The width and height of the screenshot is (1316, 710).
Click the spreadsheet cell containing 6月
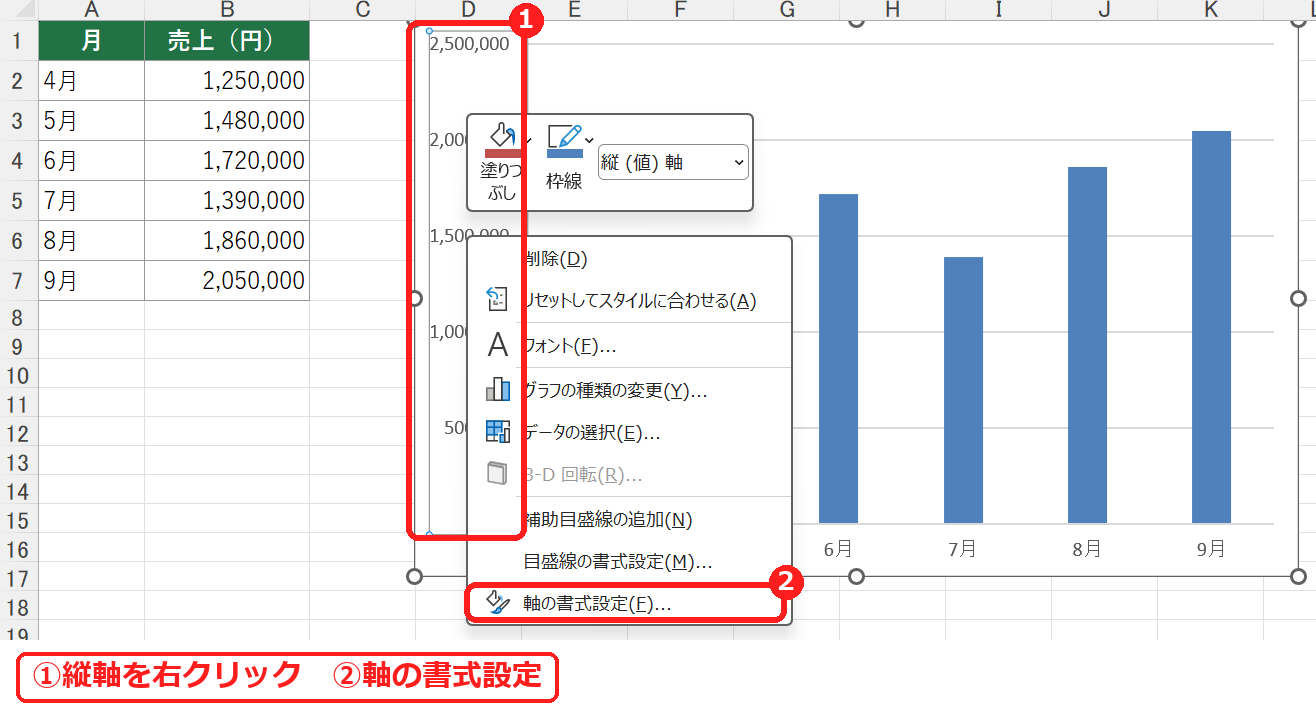point(92,161)
